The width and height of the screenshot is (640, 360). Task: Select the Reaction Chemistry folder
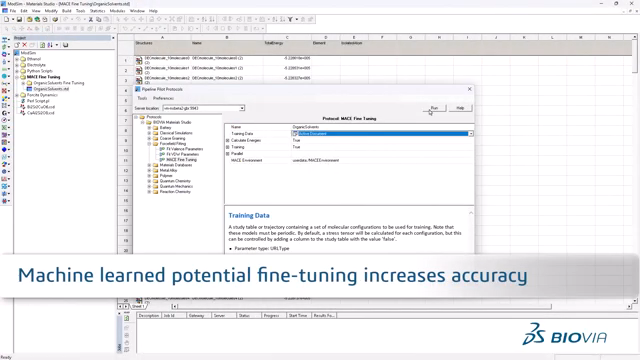coord(175,191)
